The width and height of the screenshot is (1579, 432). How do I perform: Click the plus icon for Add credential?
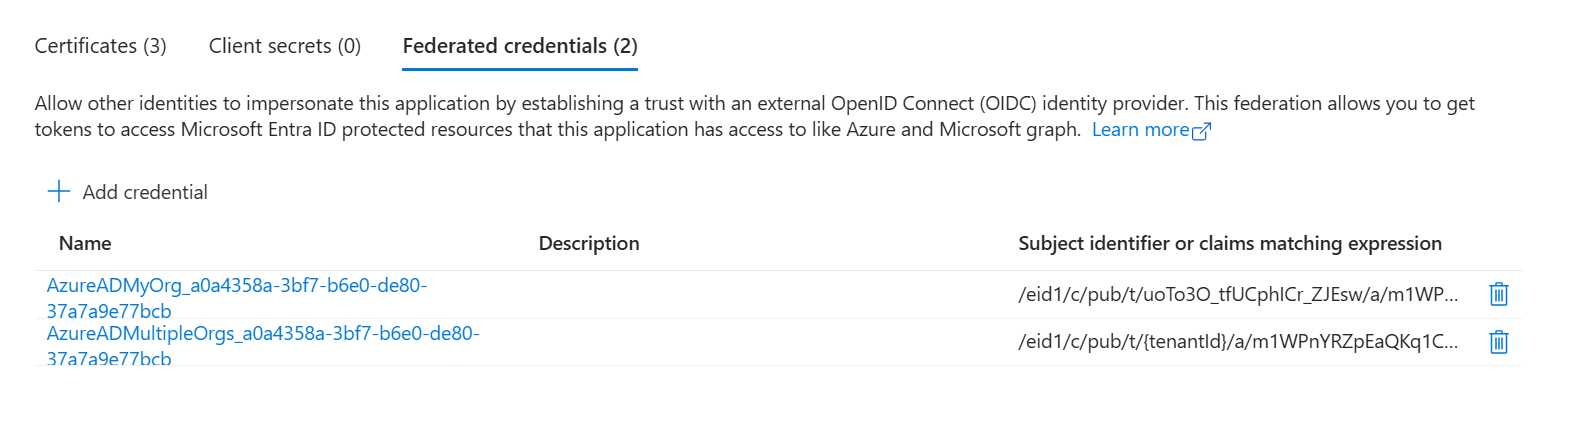(59, 192)
